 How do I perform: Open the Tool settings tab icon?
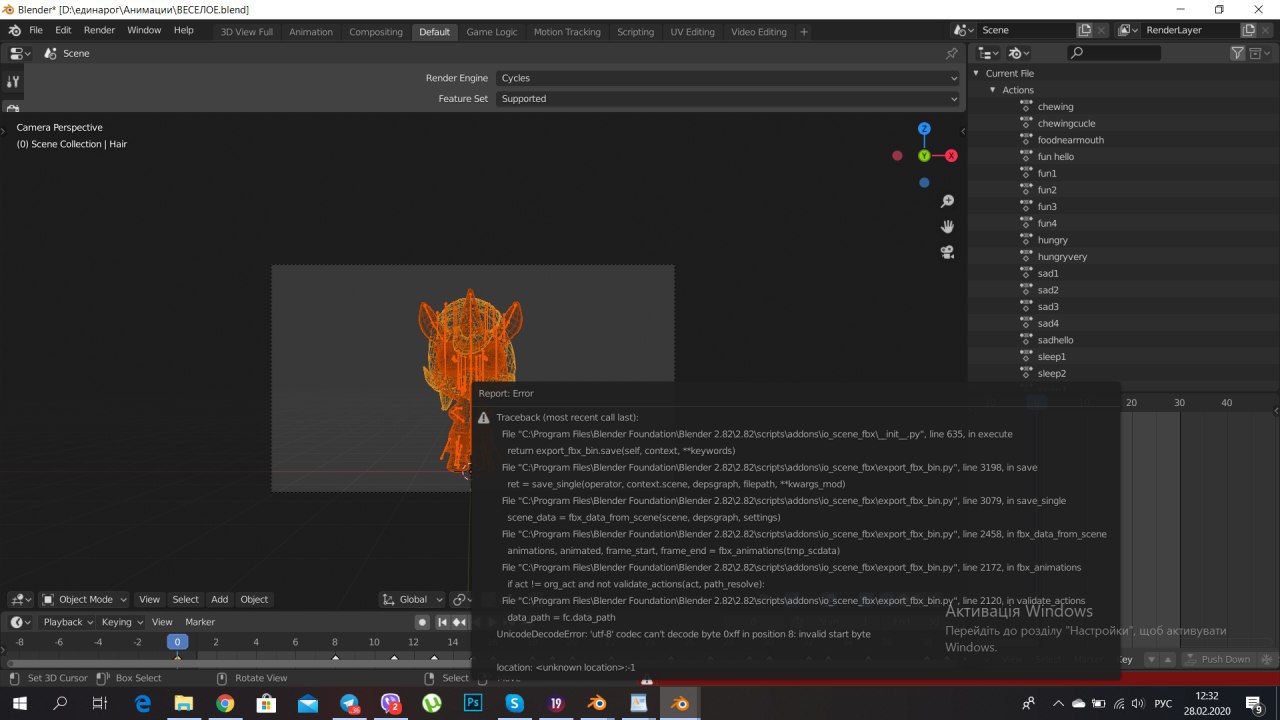[x=13, y=82]
